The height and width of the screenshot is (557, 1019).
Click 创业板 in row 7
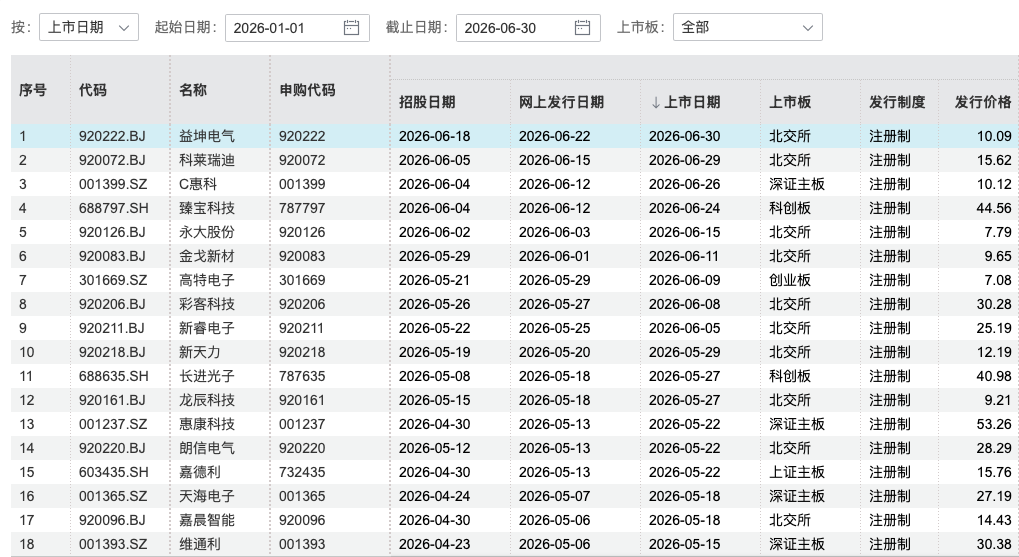coord(790,281)
